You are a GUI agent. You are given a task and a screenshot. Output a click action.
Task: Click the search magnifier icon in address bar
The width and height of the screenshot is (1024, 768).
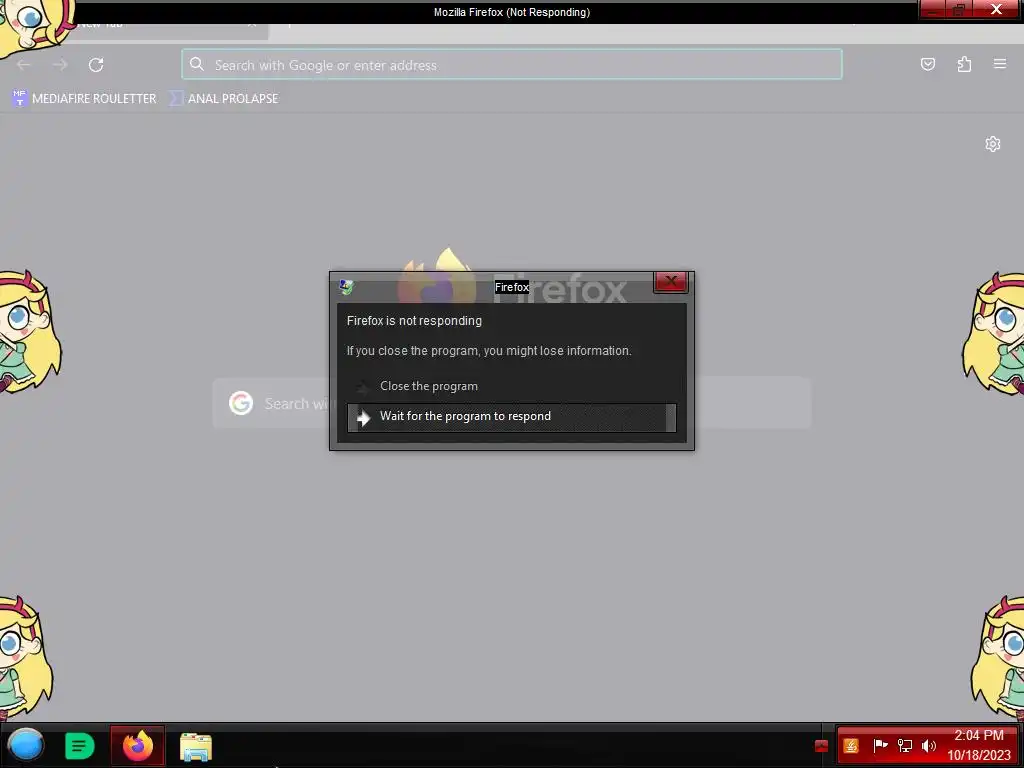pos(197,64)
